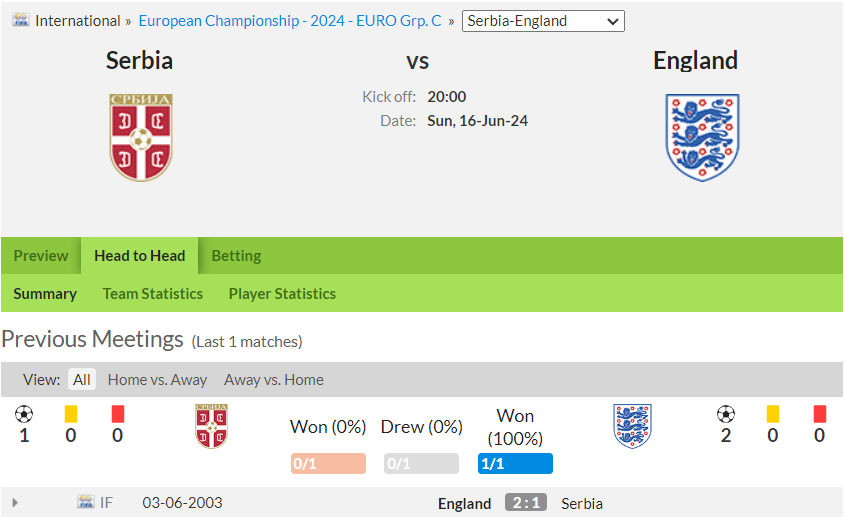Switch view to Away vs. Home

[x=274, y=379]
